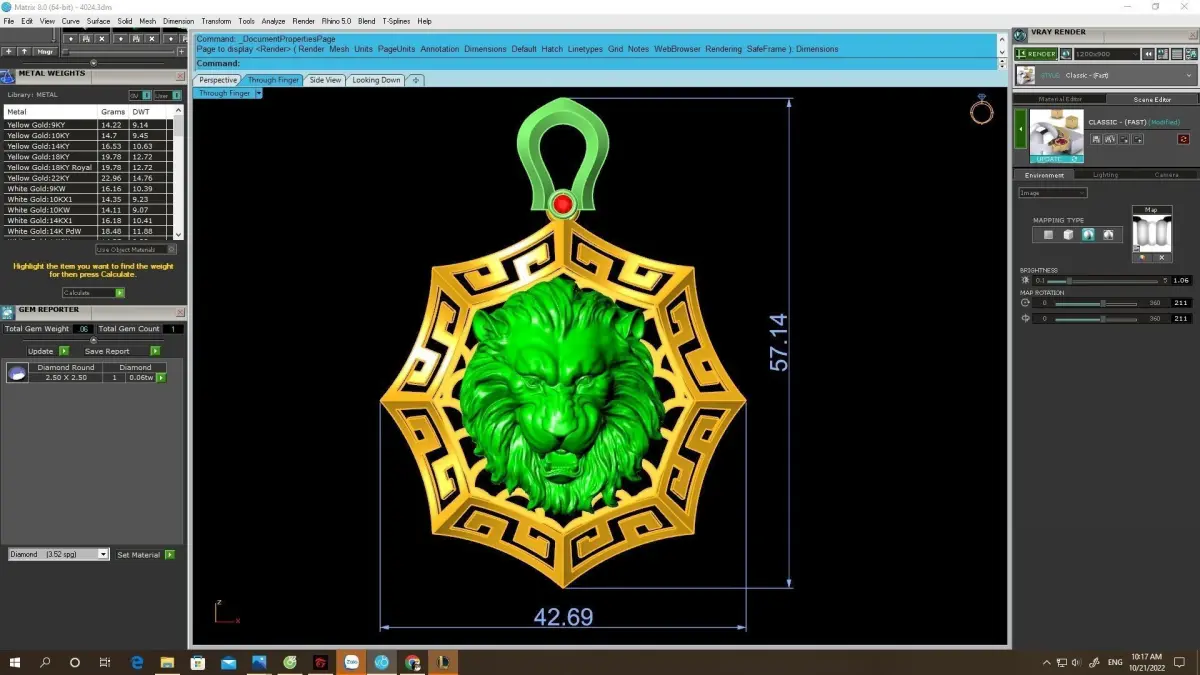Toggle the SV library switch
The image size is (1200, 675).
pos(139,95)
